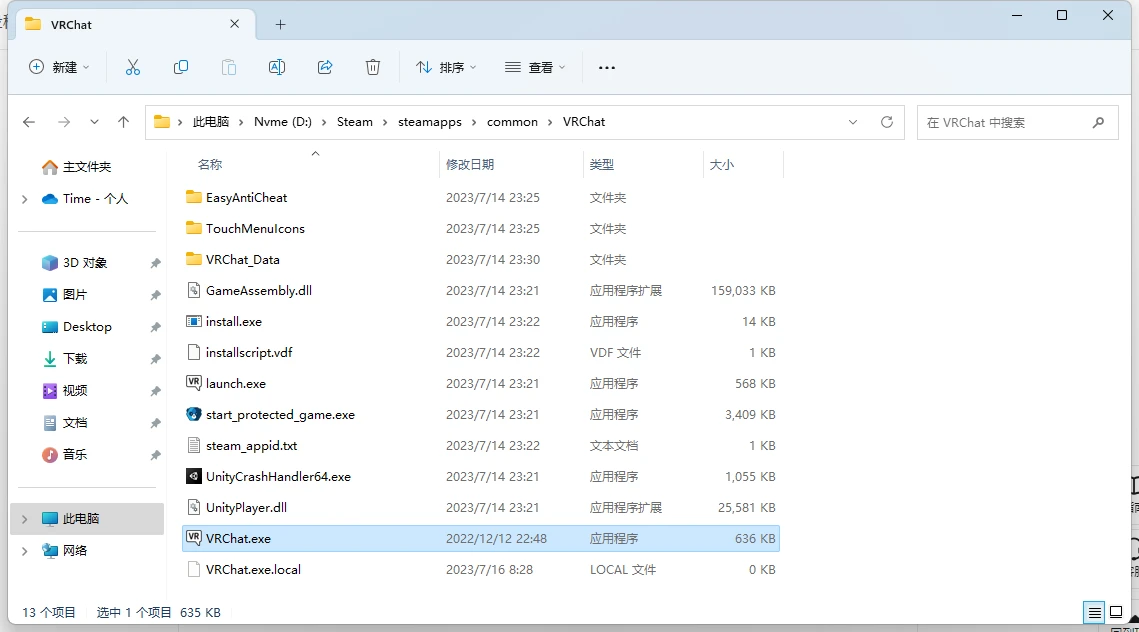Click the launch.exe VR icon

coord(193,383)
